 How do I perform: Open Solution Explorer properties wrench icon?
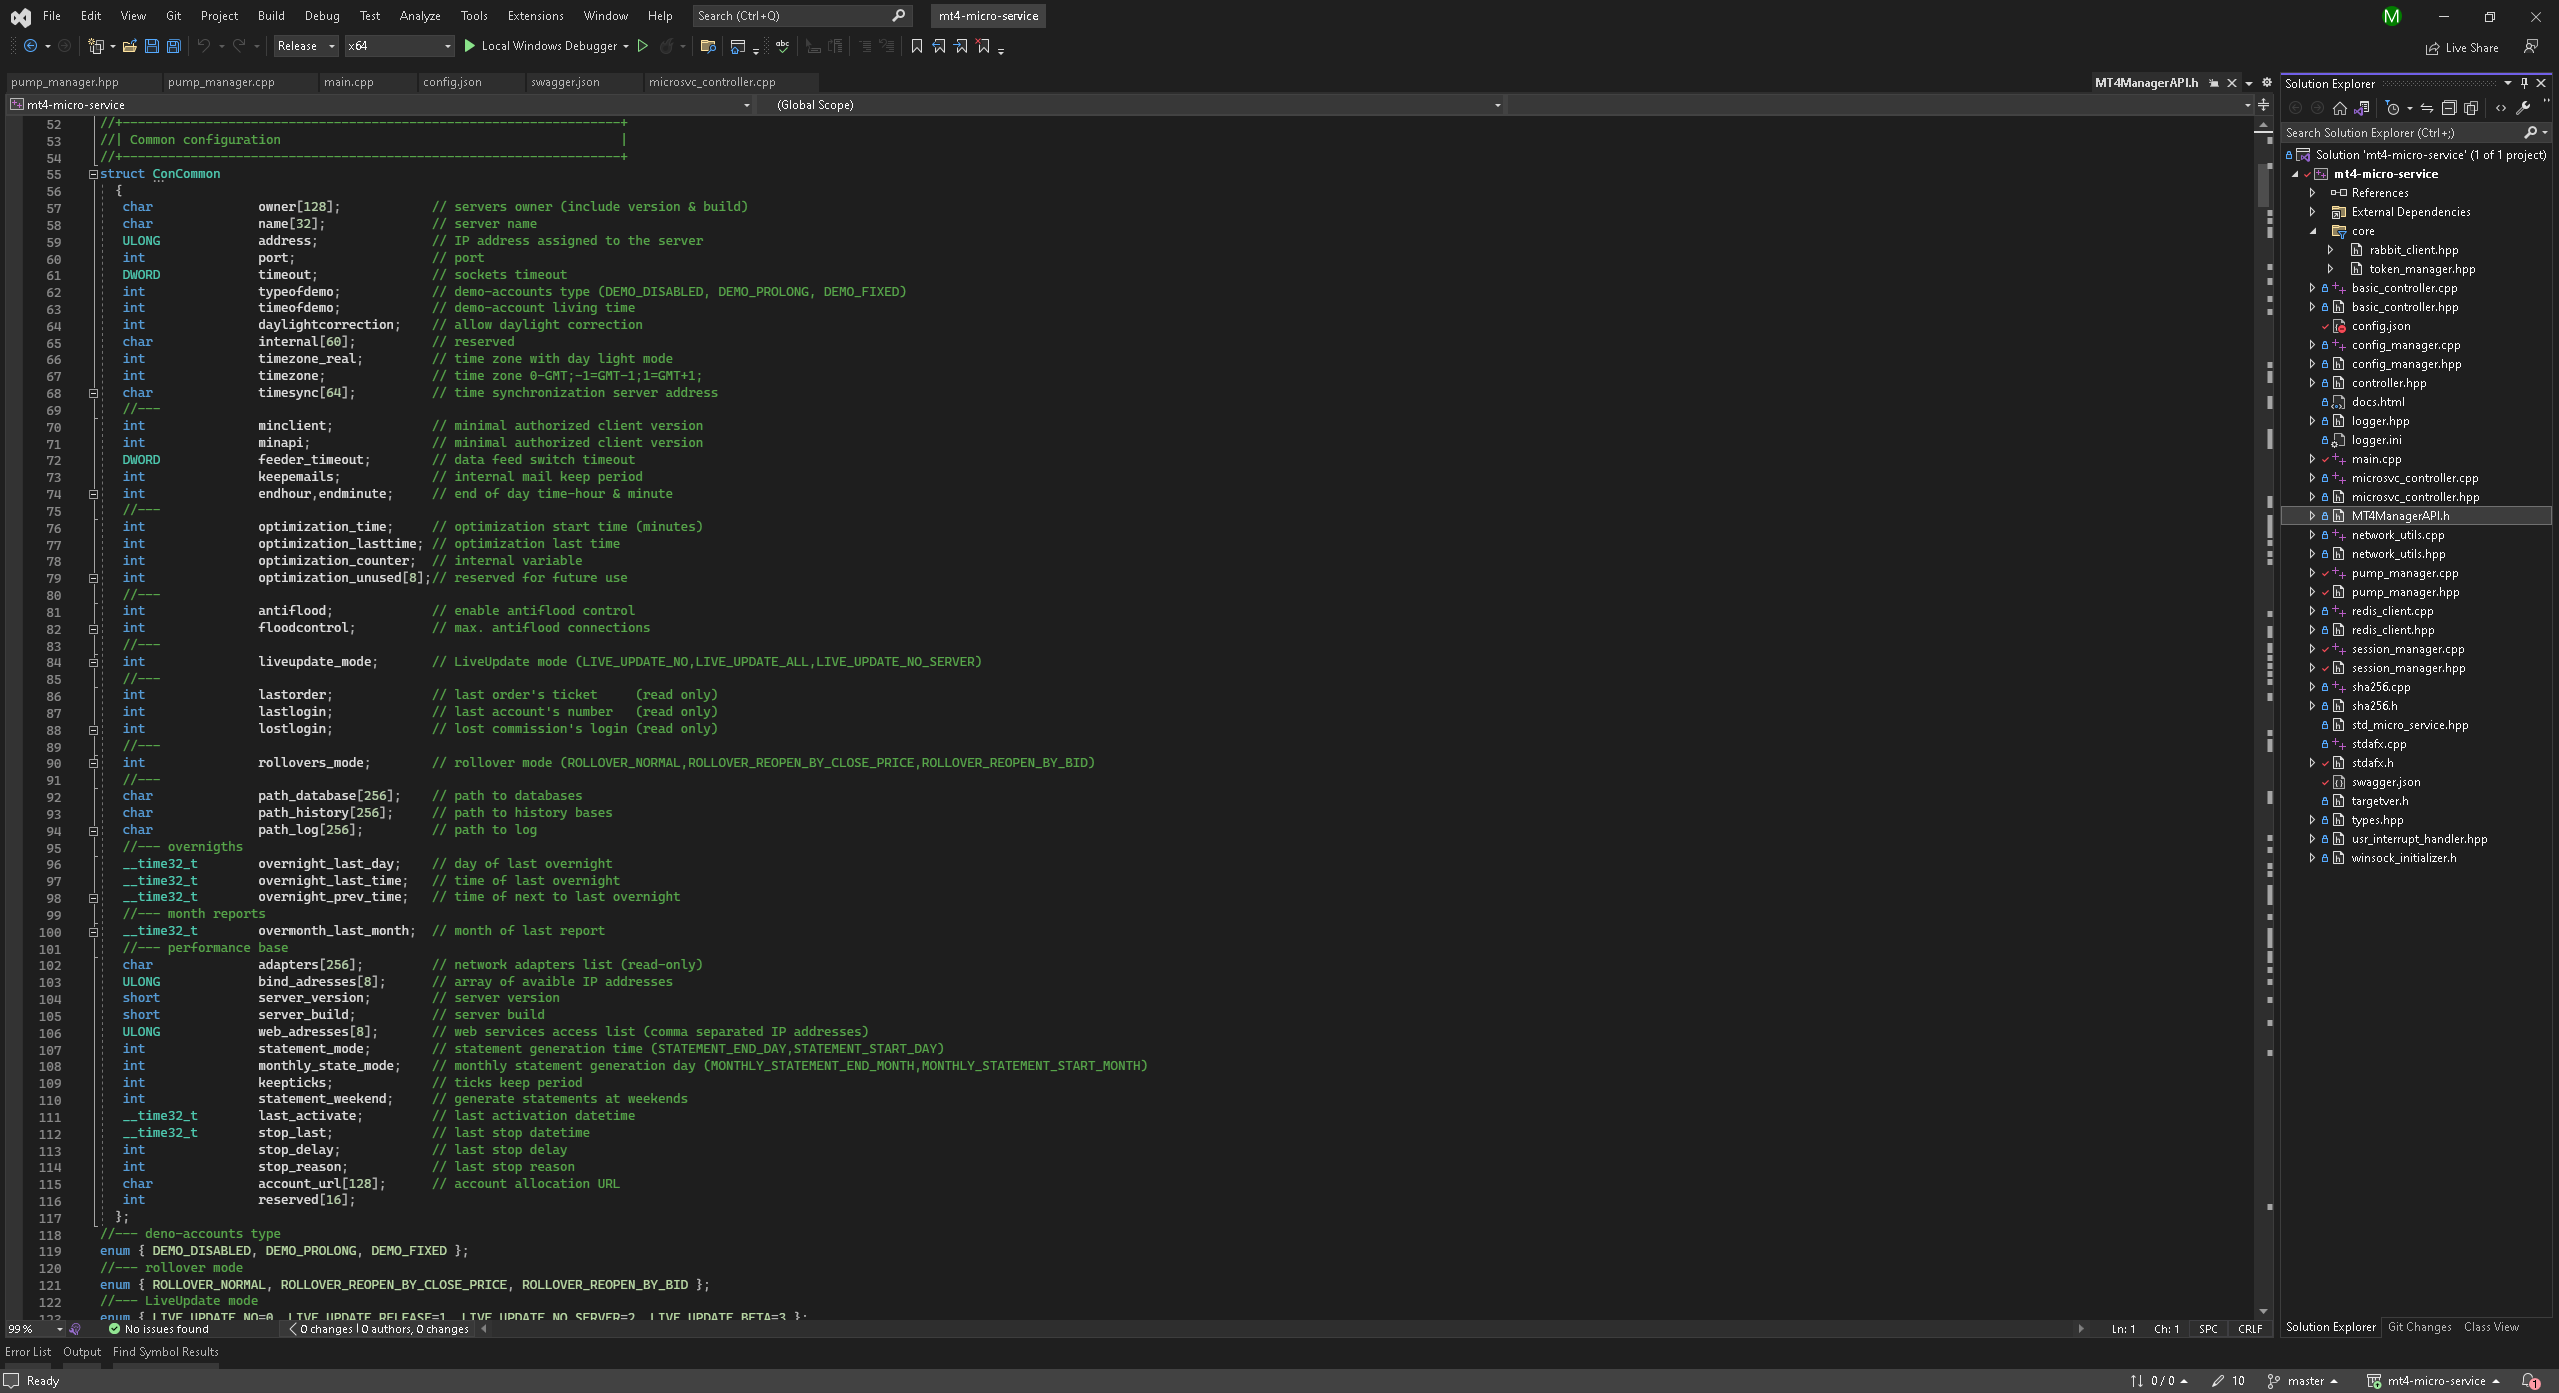[2523, 108]
